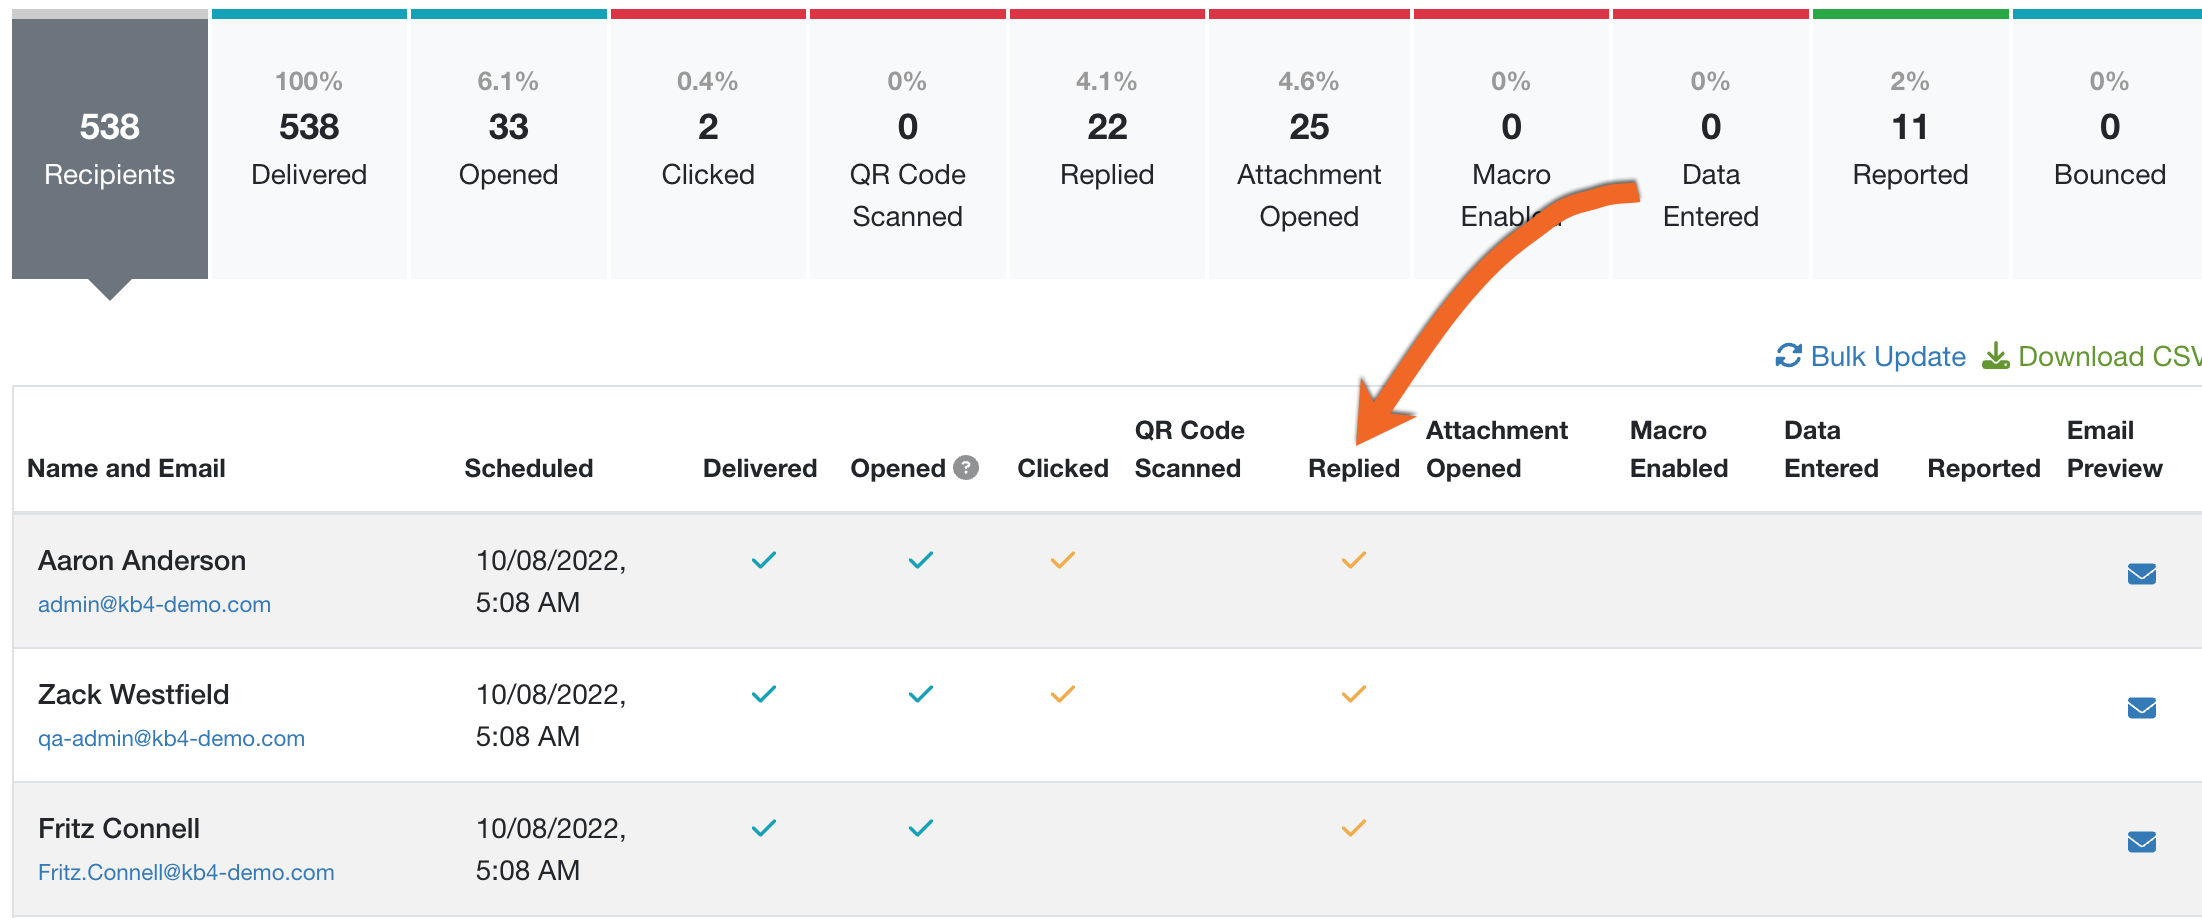This screenshot has width=2202, height=918.
Task: Sort by the Name and Email column header
Action: 126,468
